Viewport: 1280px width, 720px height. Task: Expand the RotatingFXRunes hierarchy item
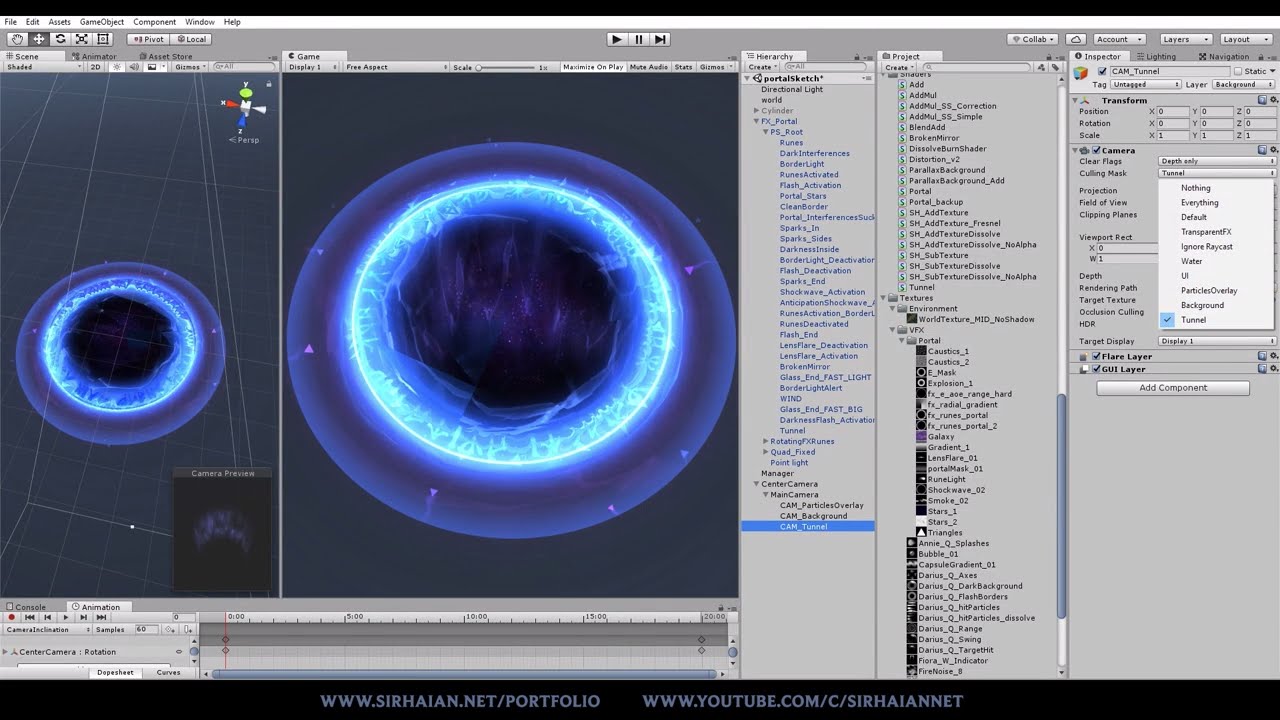pos(766,441)
